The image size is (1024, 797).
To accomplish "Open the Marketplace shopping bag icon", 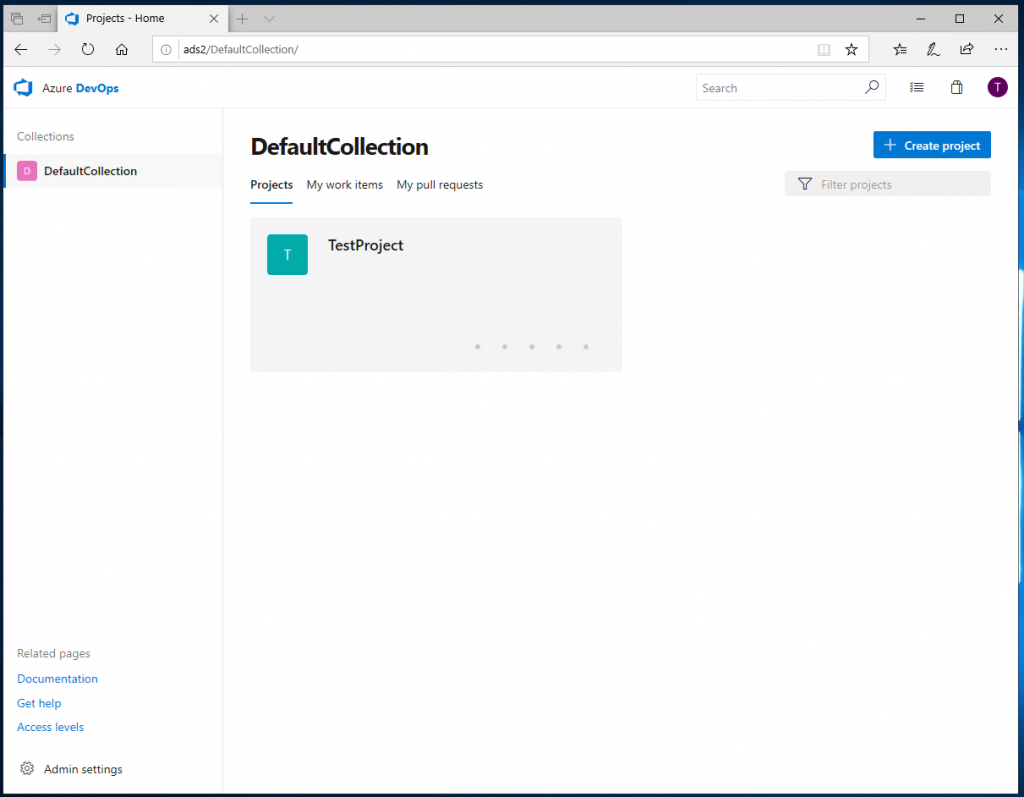I will [x=956, y=88].
